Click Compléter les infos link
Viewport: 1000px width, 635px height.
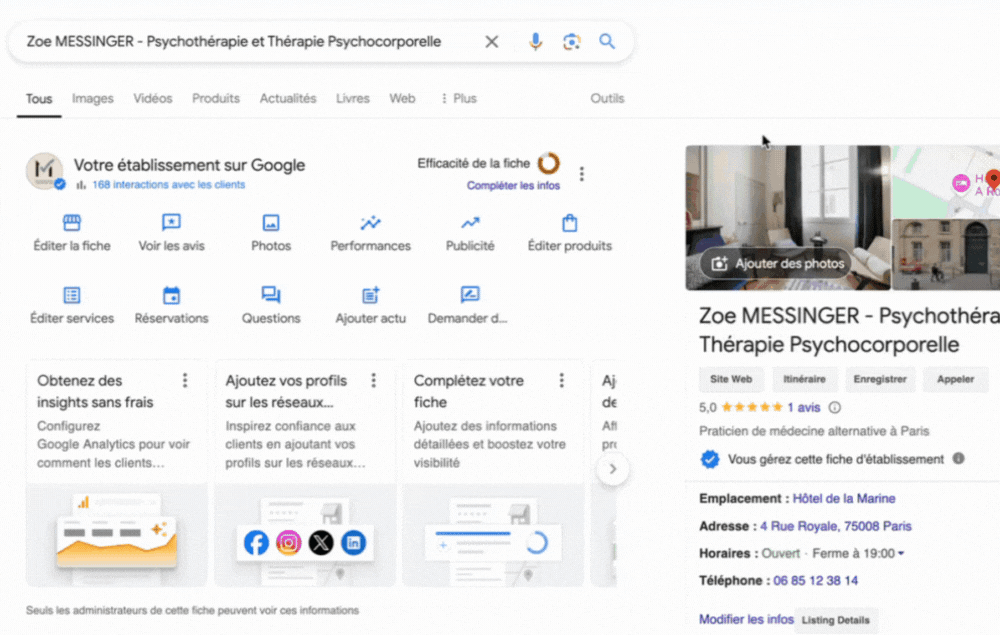pos(513,186)
